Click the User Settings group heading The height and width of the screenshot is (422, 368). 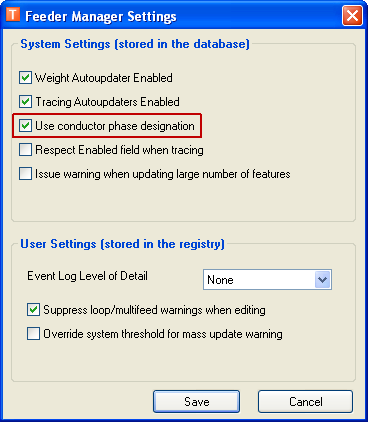[x=122, y=244]
